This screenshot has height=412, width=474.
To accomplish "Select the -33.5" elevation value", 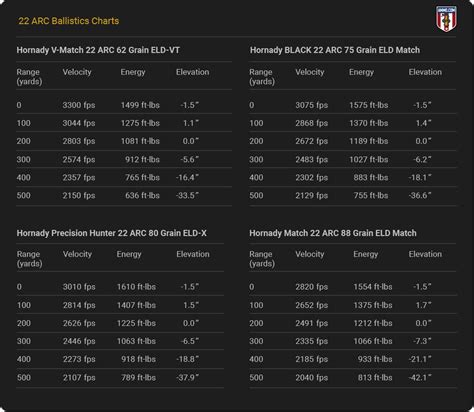I will click(187, 196).
